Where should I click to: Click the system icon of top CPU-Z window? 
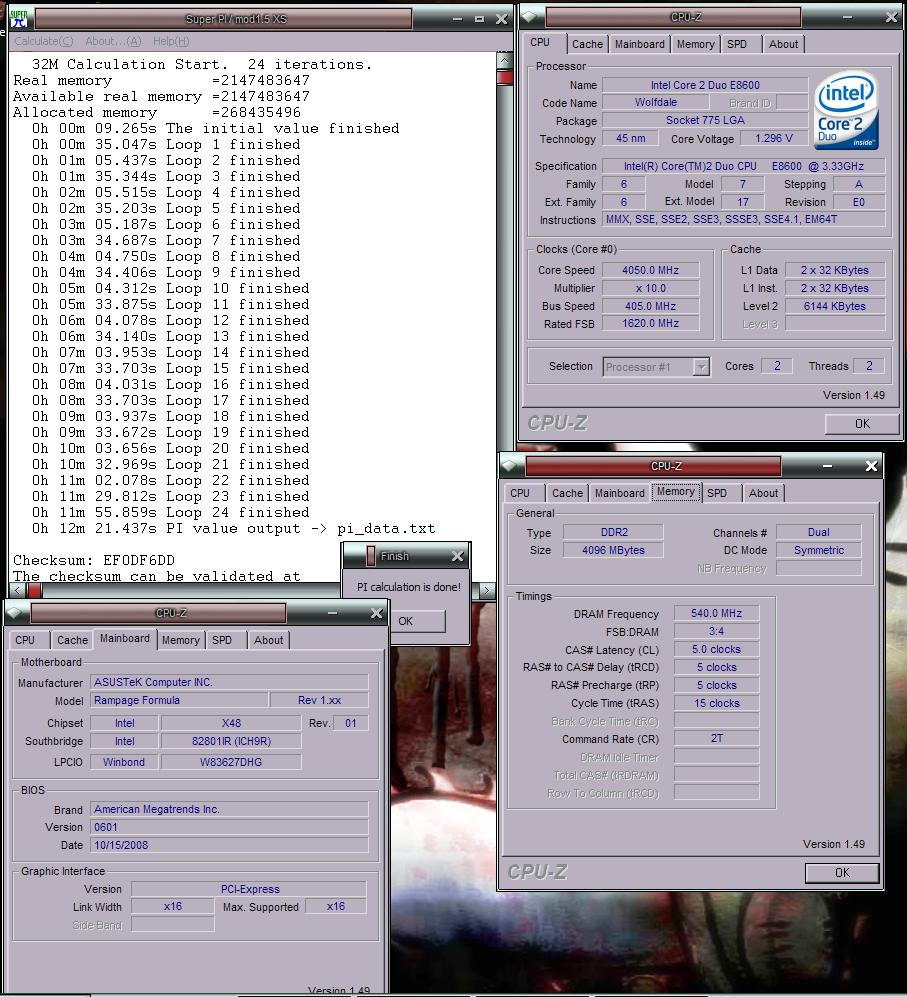(x=529, y=17)
